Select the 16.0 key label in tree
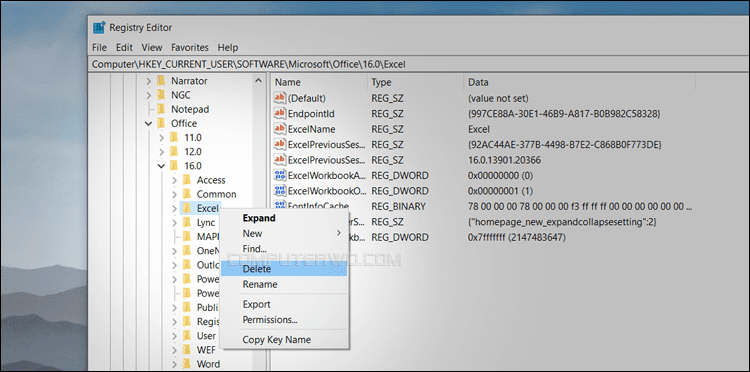 tap(193, 166)
